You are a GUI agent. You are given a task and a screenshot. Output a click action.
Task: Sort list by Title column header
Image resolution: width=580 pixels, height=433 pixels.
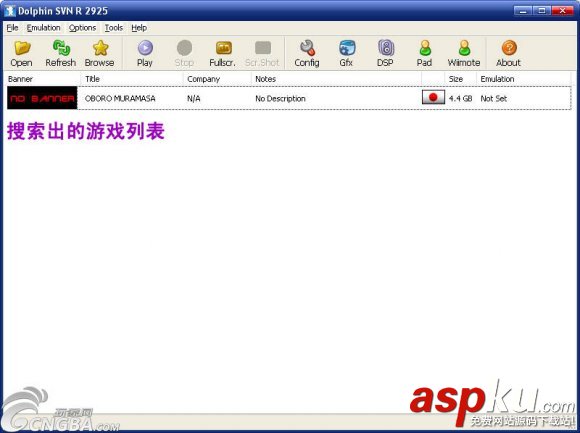click(132, 79)
